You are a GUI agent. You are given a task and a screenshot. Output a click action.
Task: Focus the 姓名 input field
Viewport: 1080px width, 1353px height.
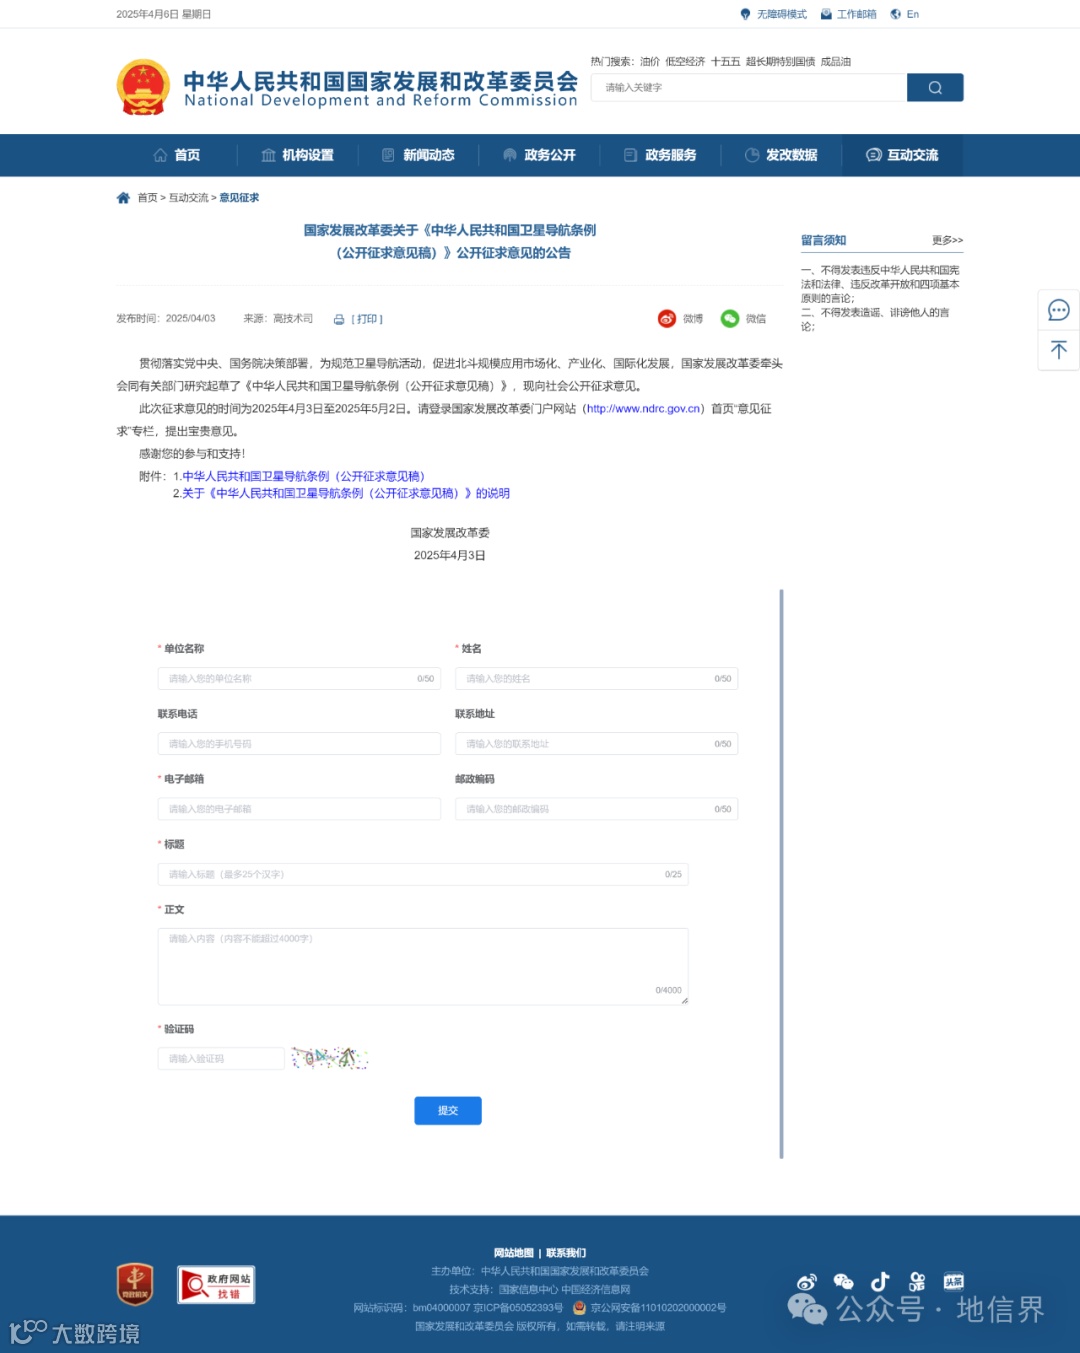[x=596, y=679]
